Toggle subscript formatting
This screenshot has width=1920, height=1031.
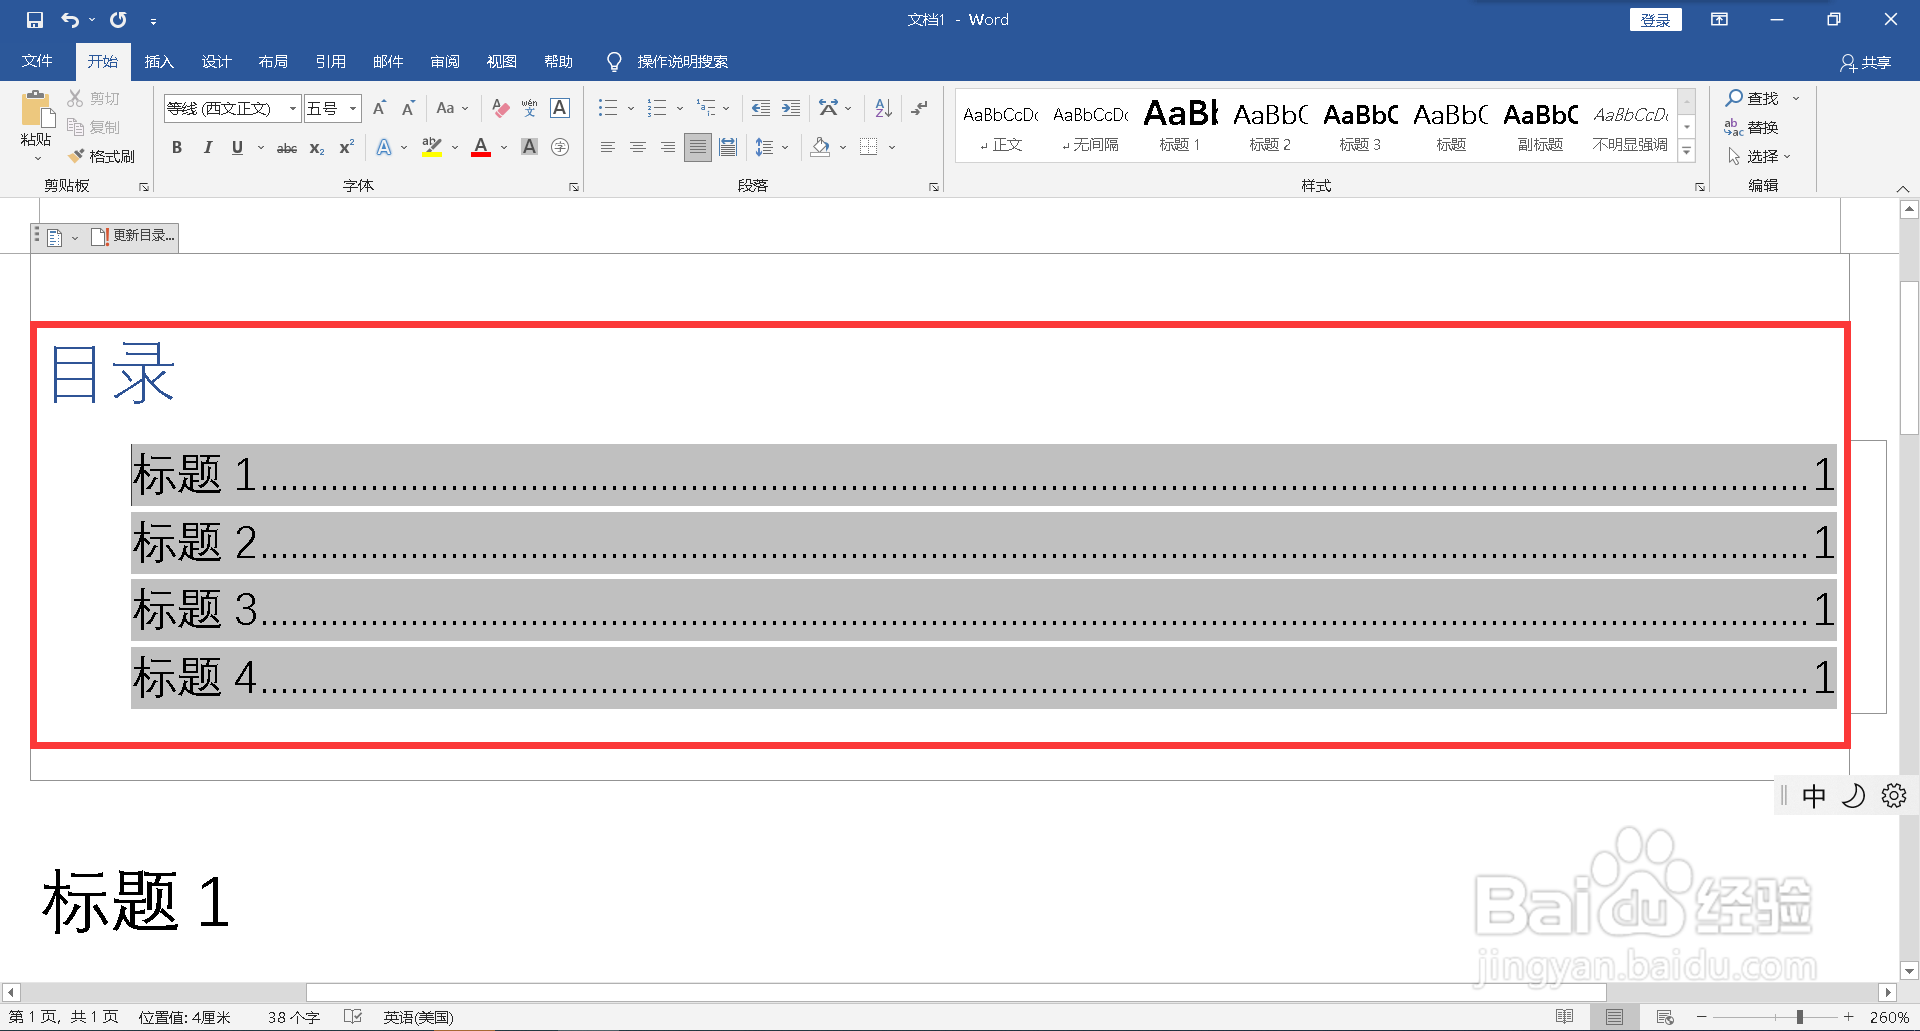(x=317, y=148)
